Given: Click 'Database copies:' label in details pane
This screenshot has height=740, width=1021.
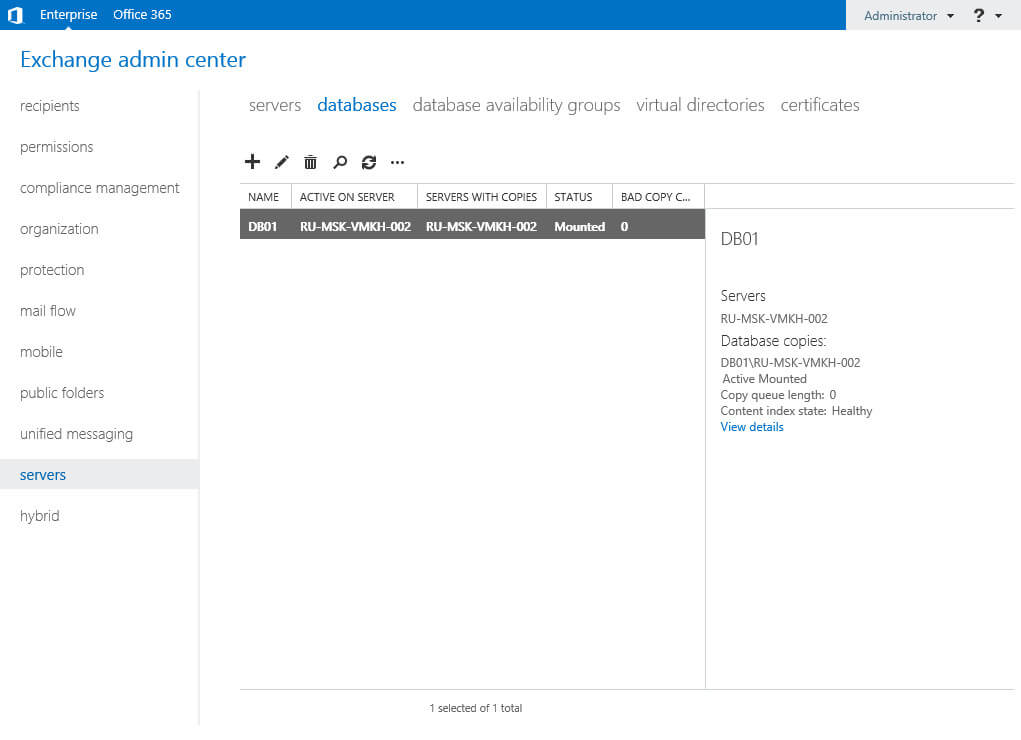Looking at the screenshot, I should tap(773, 341).
